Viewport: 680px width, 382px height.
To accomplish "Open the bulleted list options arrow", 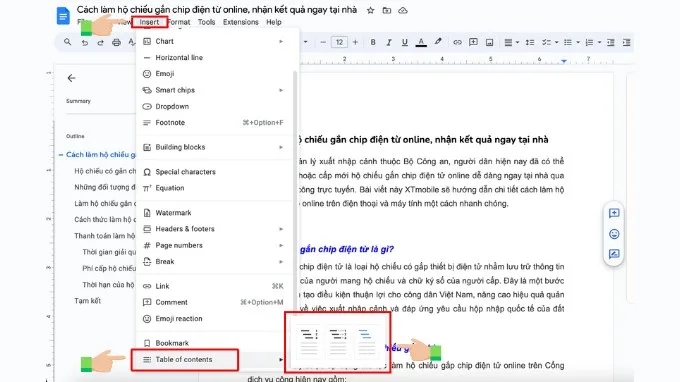I will pos(578,42).
